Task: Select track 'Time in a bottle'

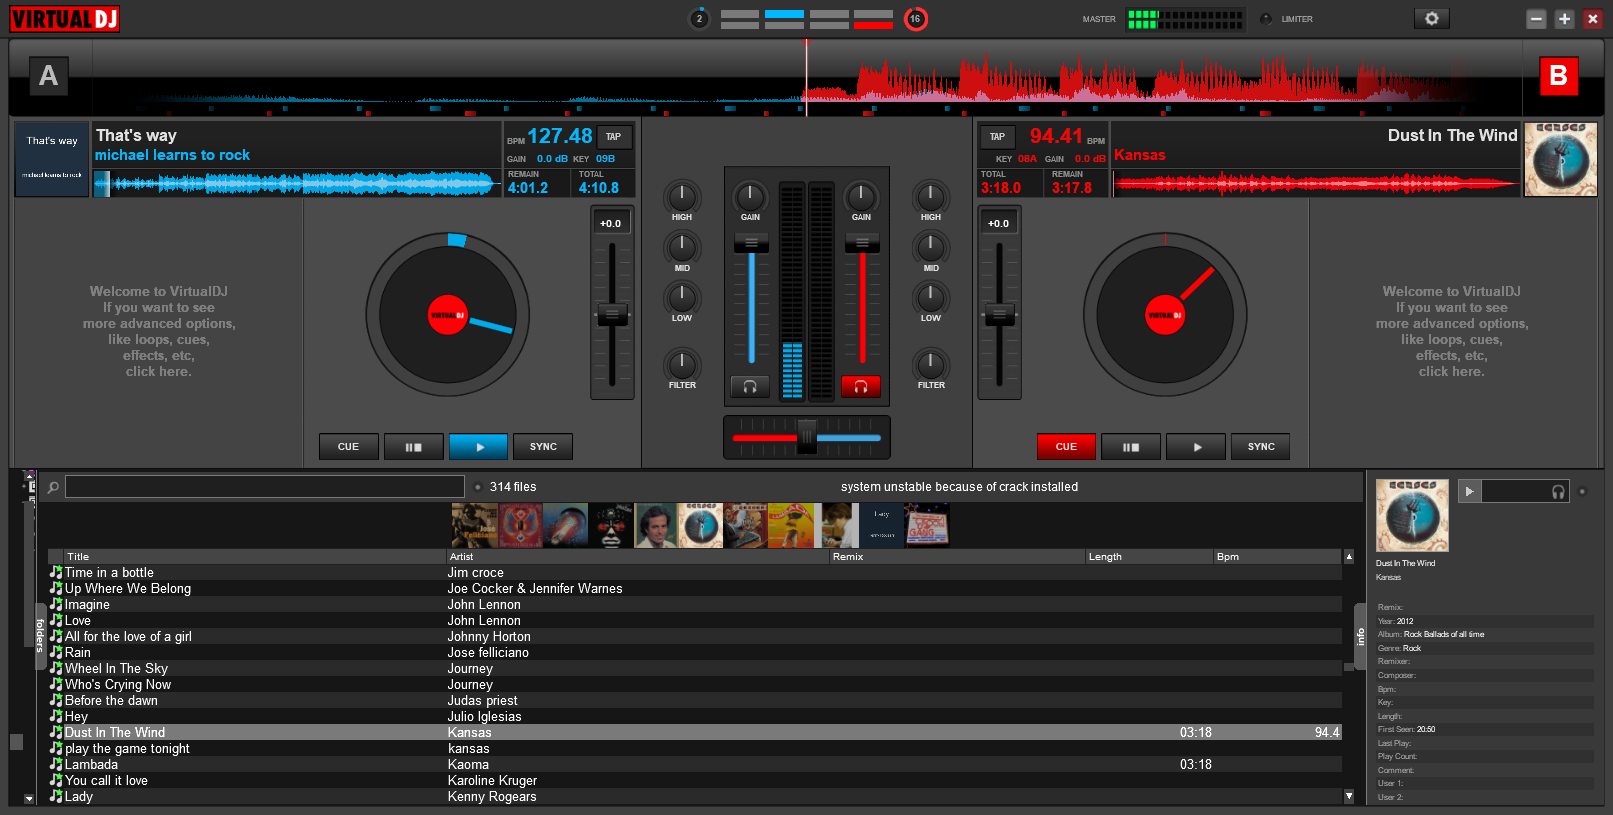Action: 695,573
